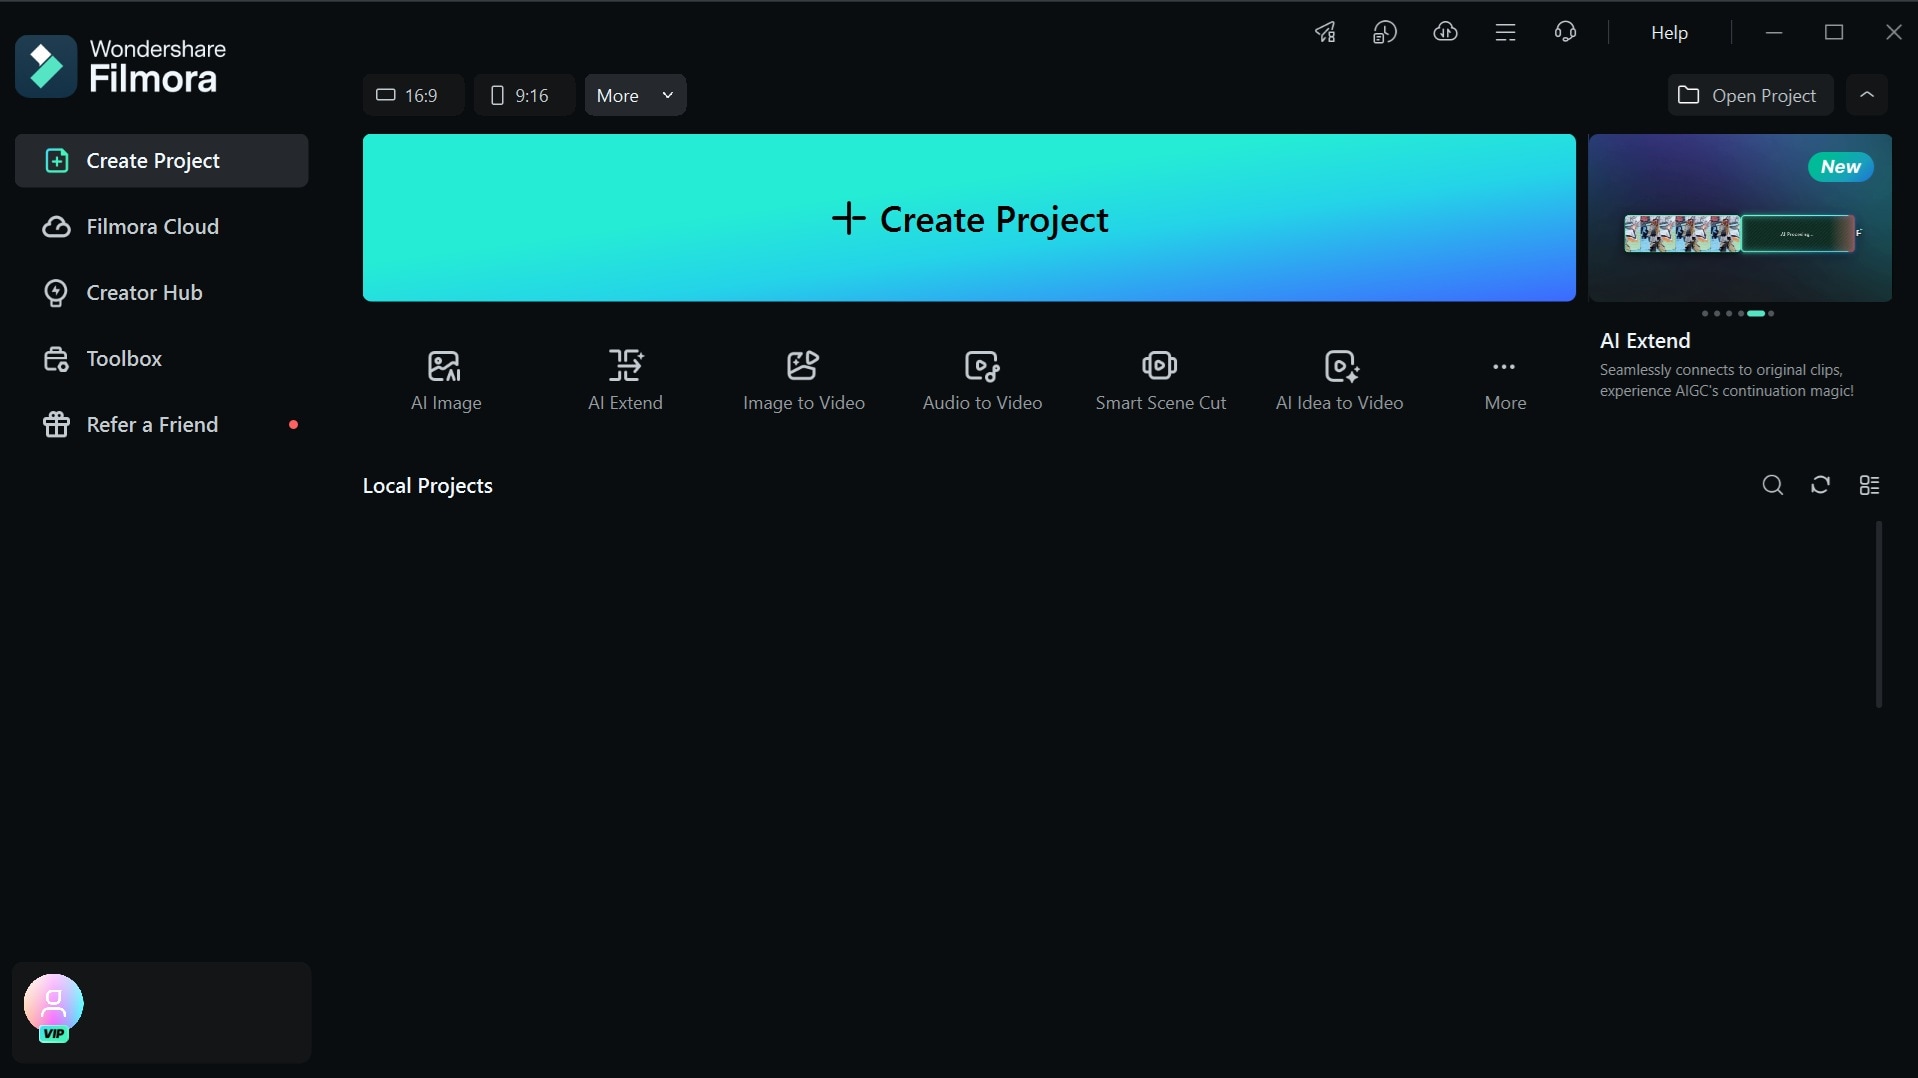The height and width of the screenshot is (1078, 1918).
Task: Select the 16:9 aspect ratio
Action: click(413, 95)
